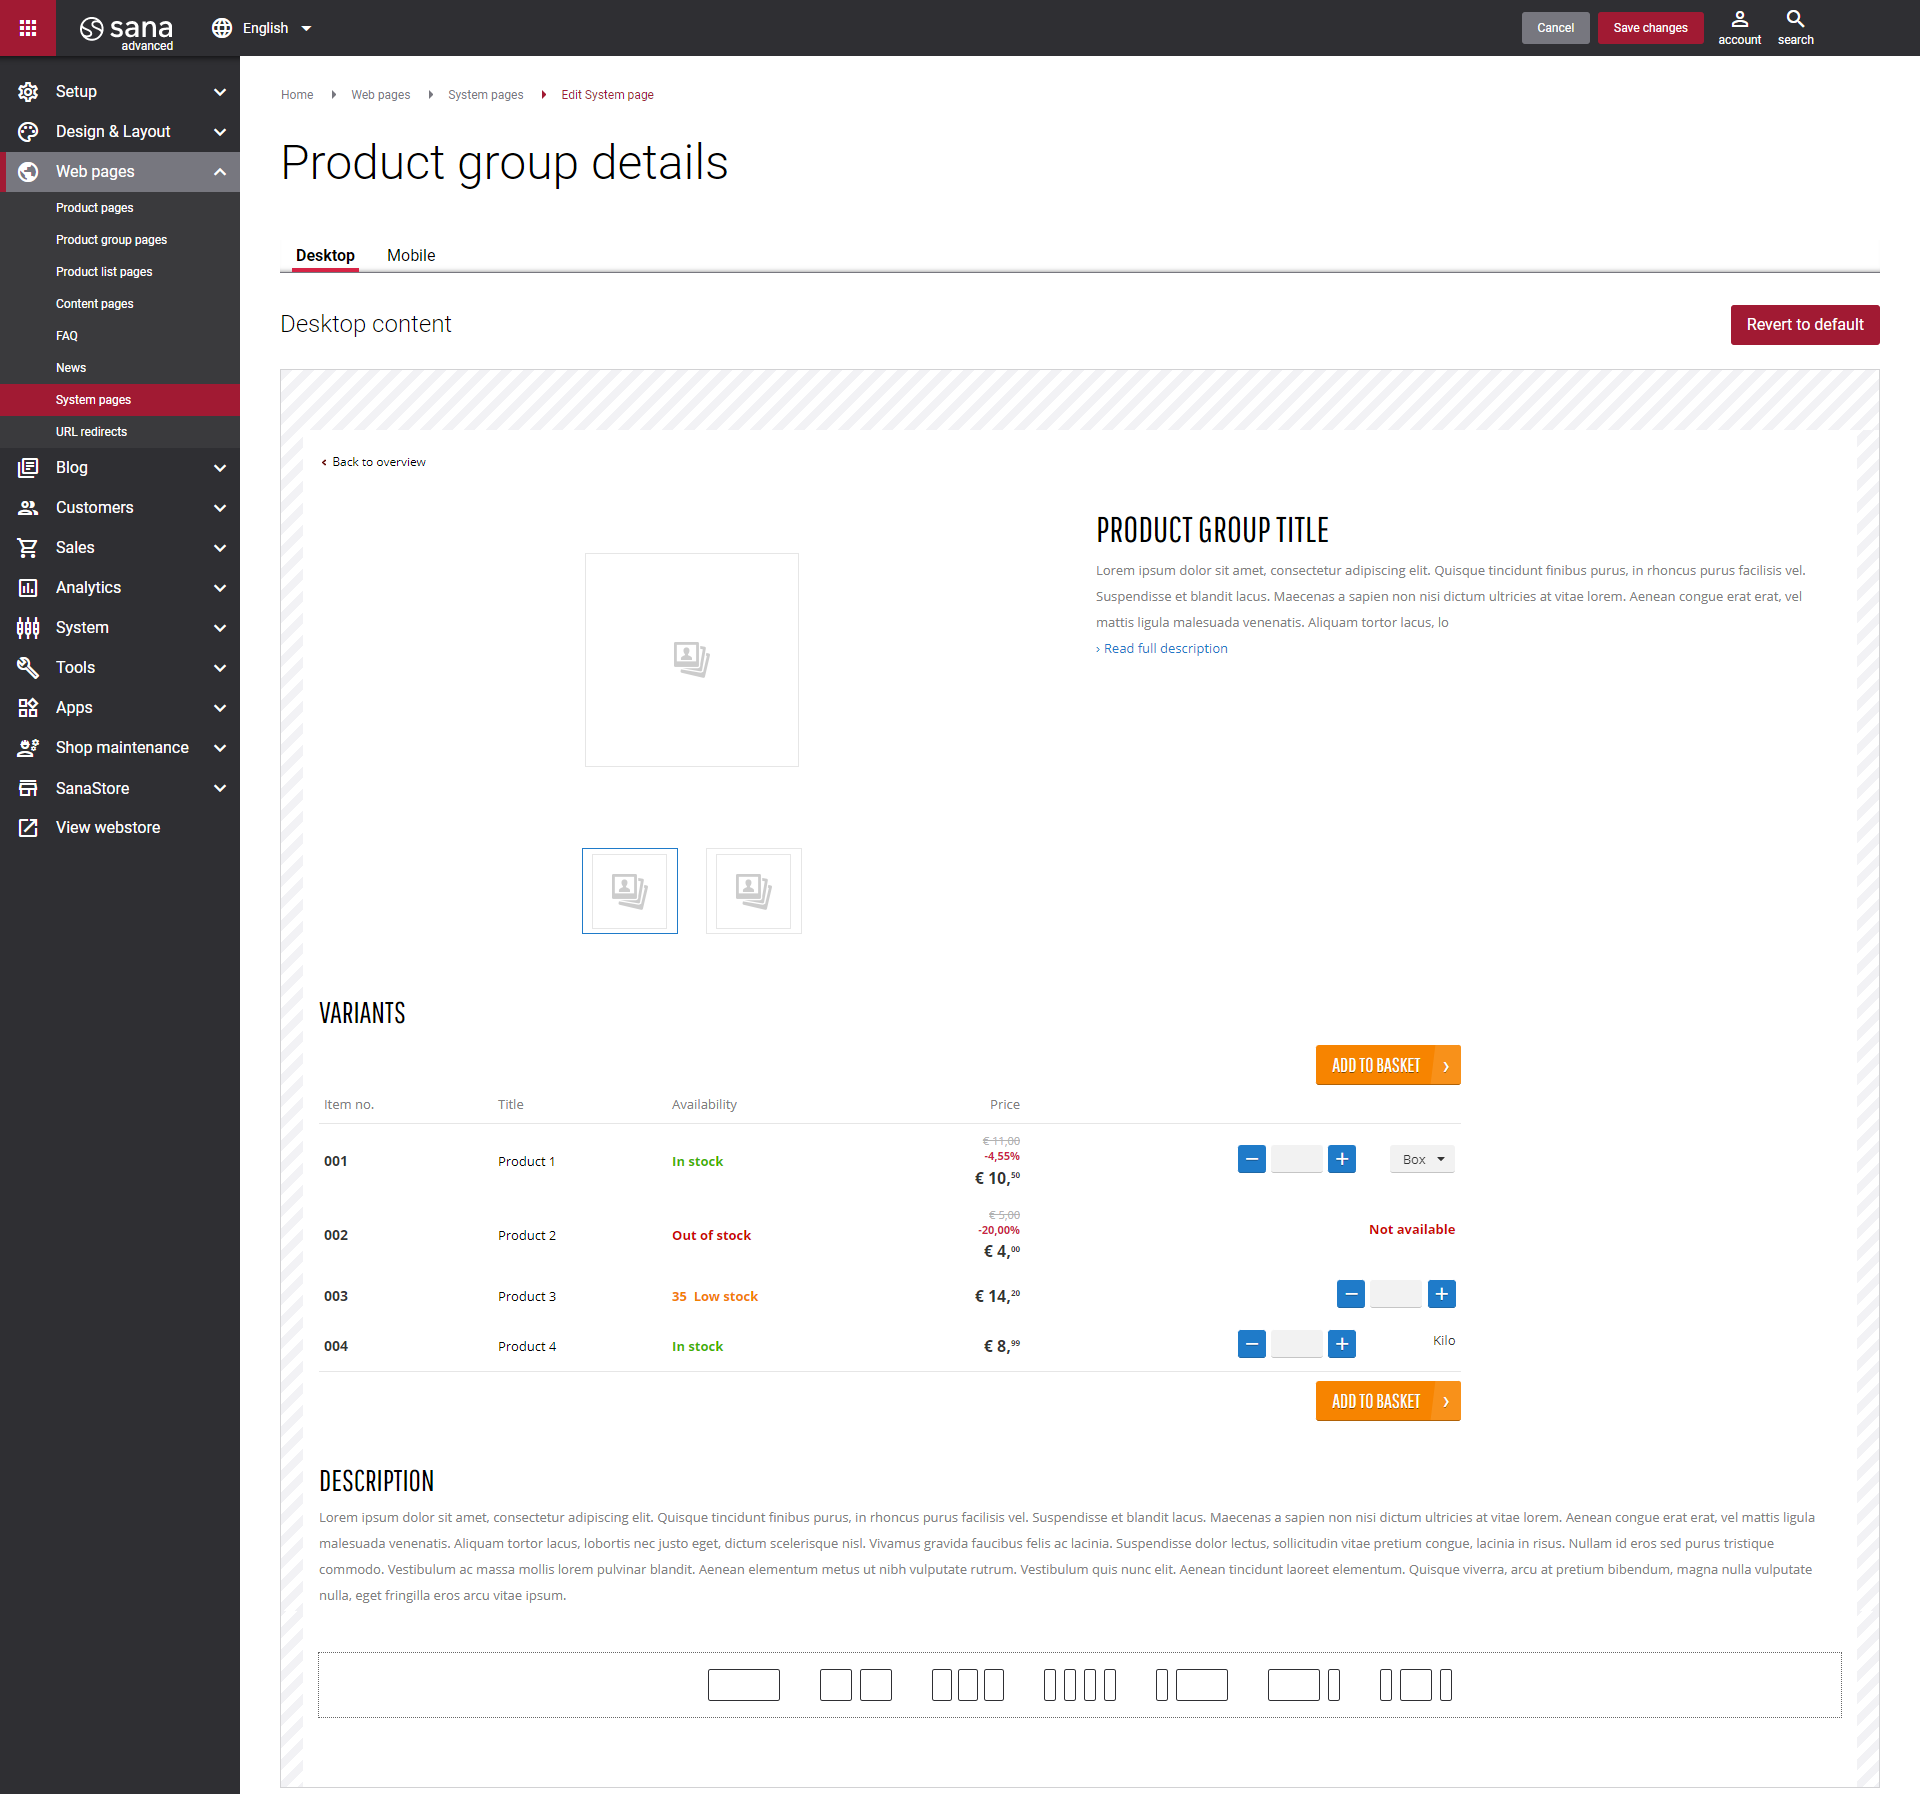The height and width of the screenshot is (1794, 1920).
Task: Click the Analytics chart icon
Action: pos(28,588)
